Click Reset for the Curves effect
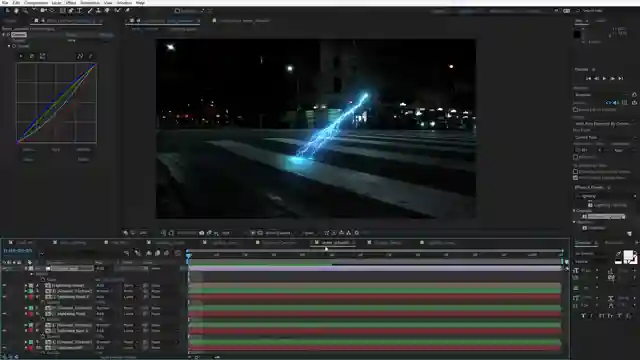This screenshot has height=360, width=640. click(x=71, y=35)
